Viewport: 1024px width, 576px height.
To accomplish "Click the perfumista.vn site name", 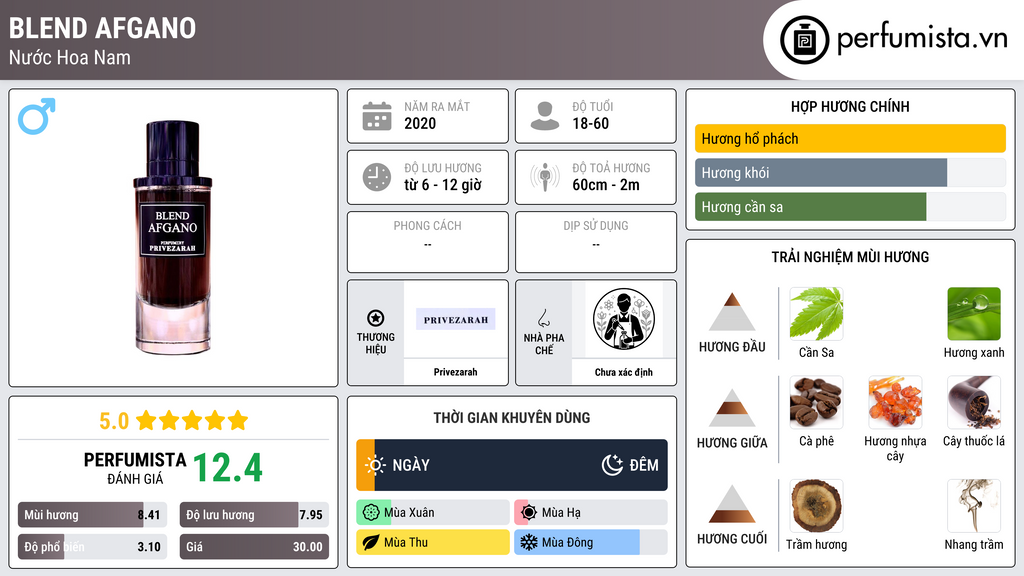I will tap(922, 38).
